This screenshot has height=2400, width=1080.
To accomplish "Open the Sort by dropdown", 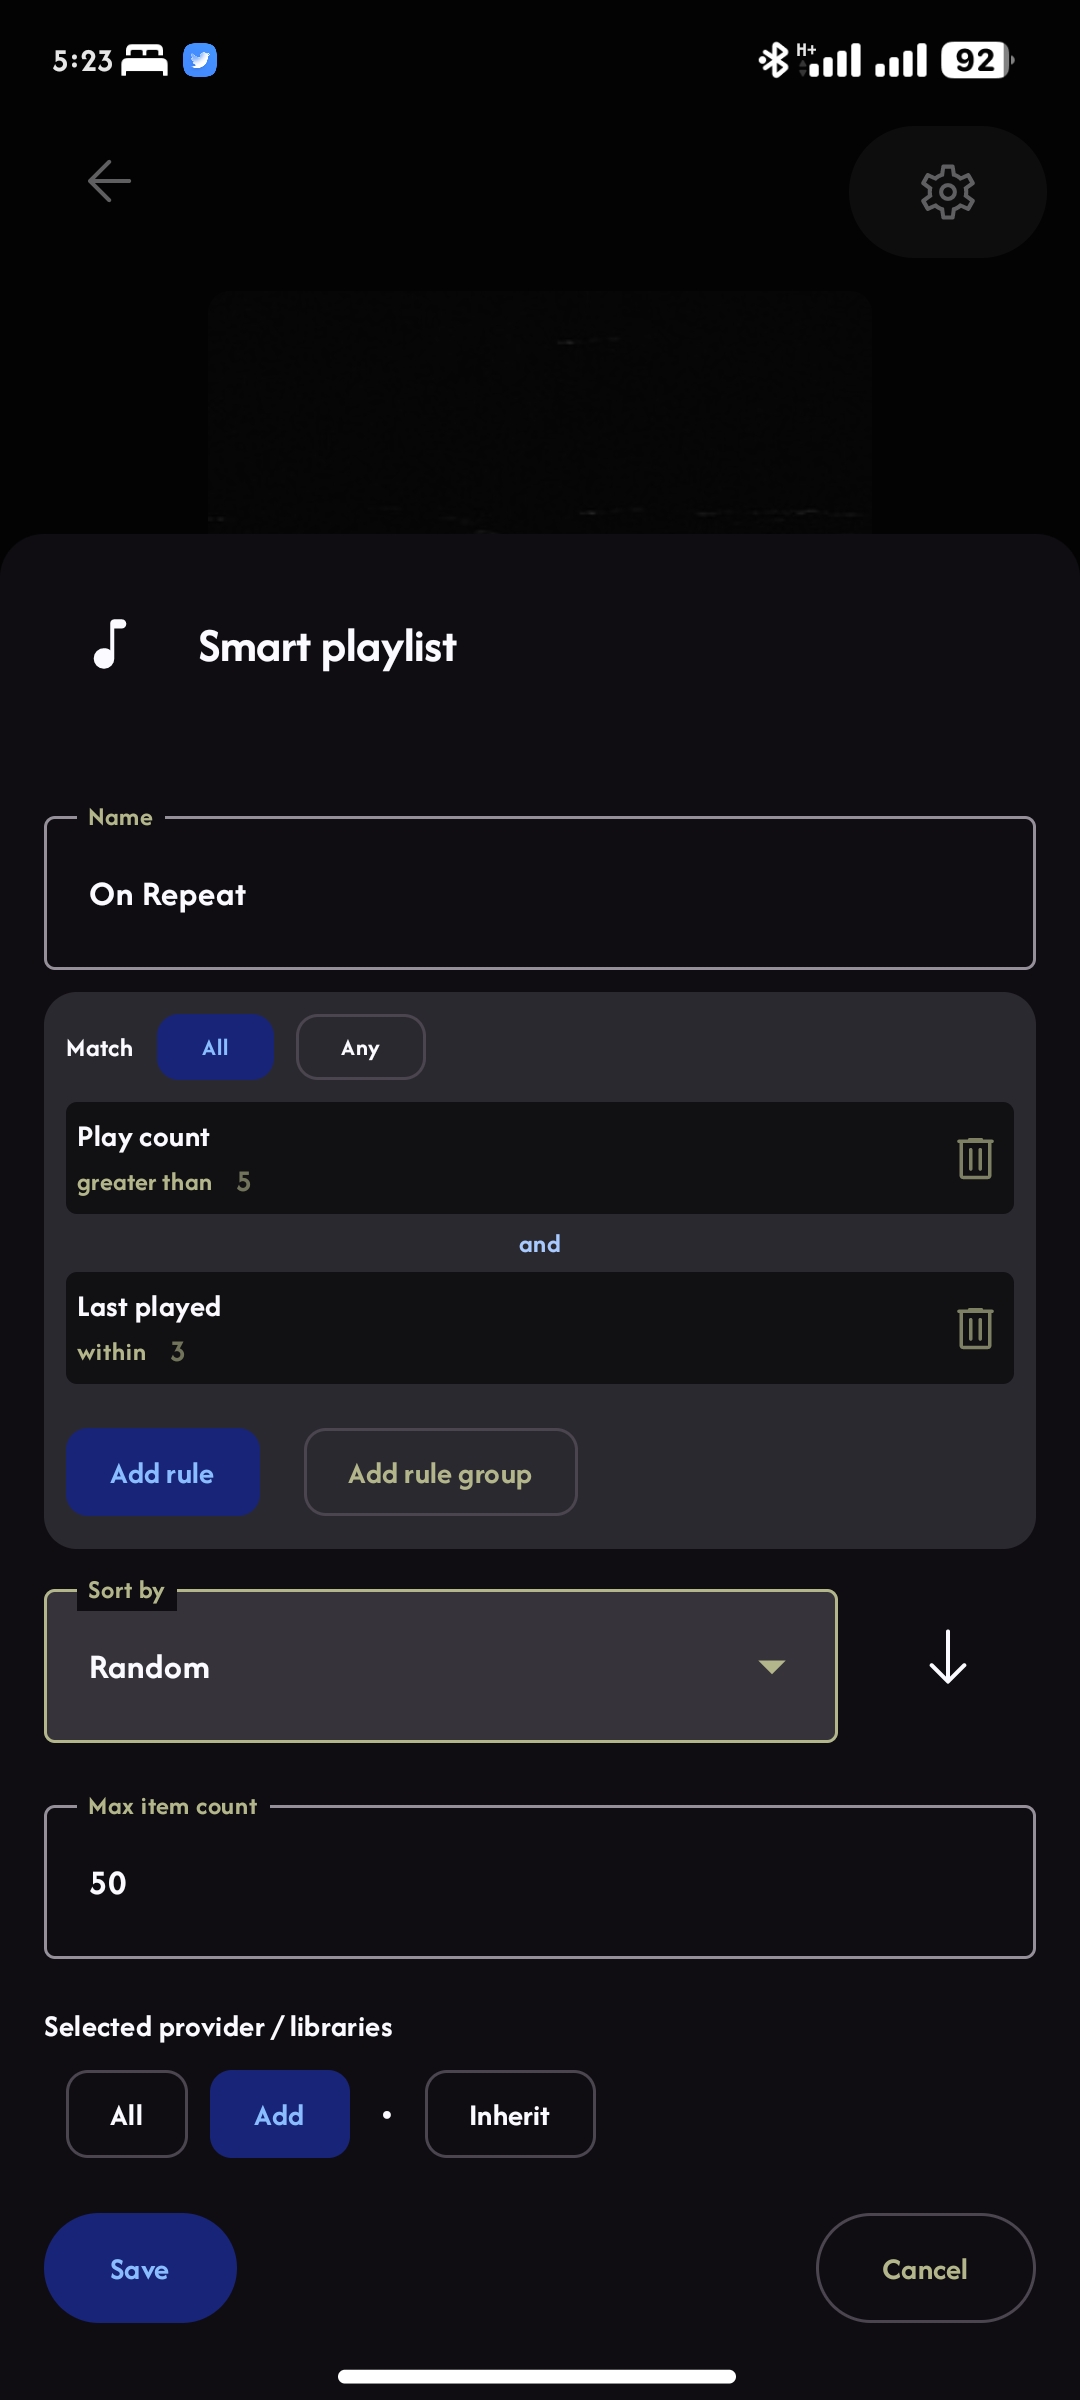I will [x=440, y=1666].
